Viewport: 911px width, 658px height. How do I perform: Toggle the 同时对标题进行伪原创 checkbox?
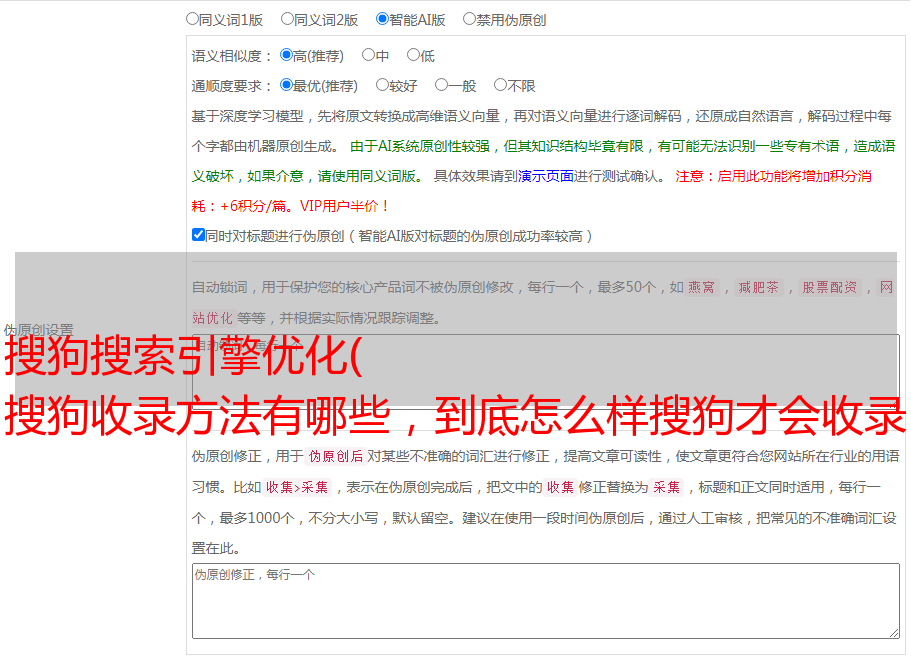[x=198, y=235]
